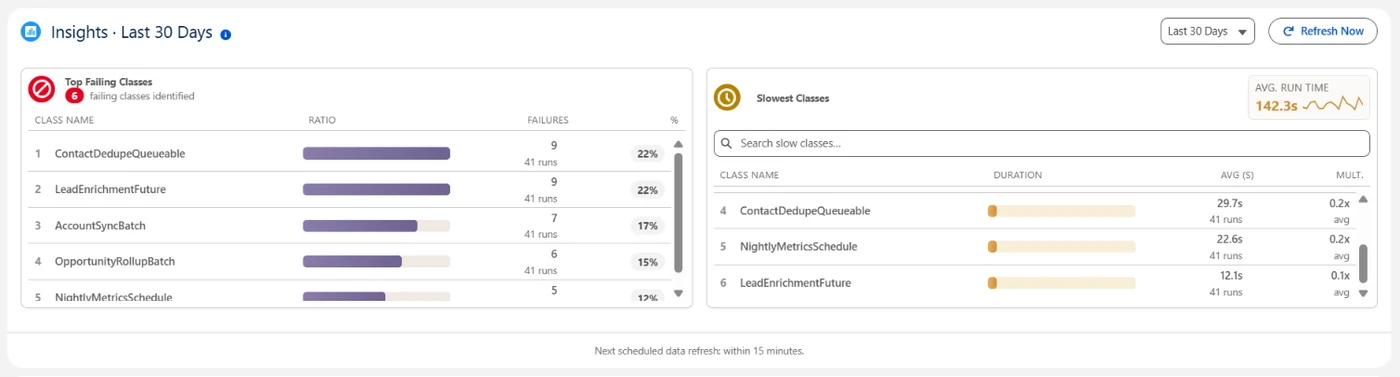Click the red failing classes ban icon
This screenshot has height=377, width=1400.
pos(41,89)
